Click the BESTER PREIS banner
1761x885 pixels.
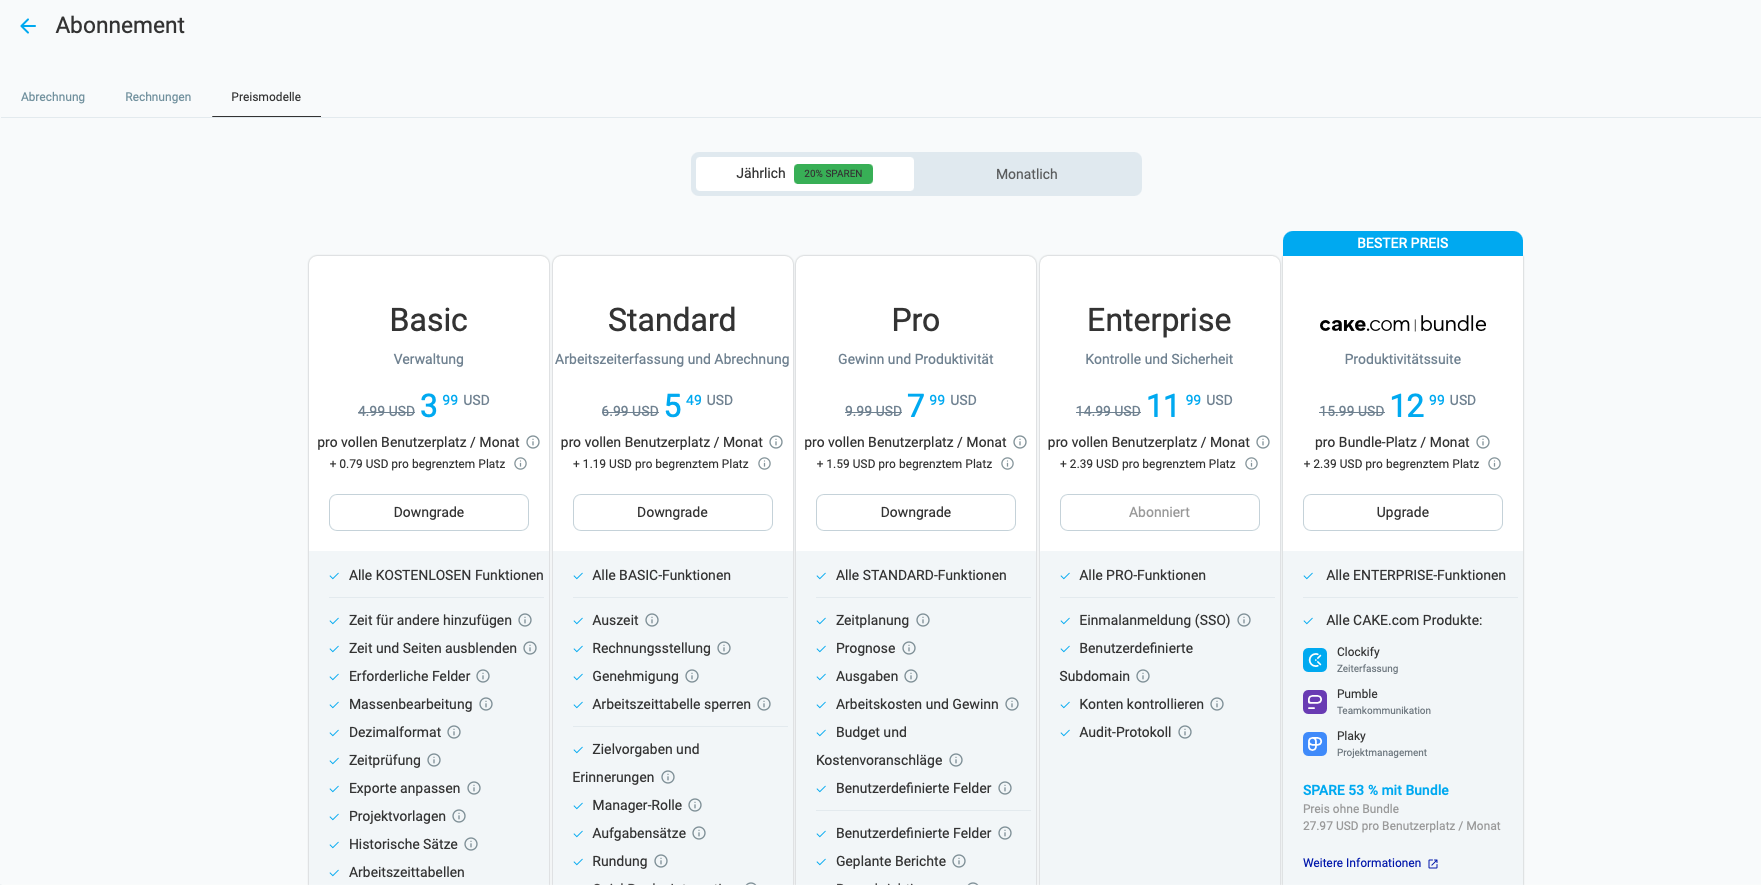(1403, 243)
